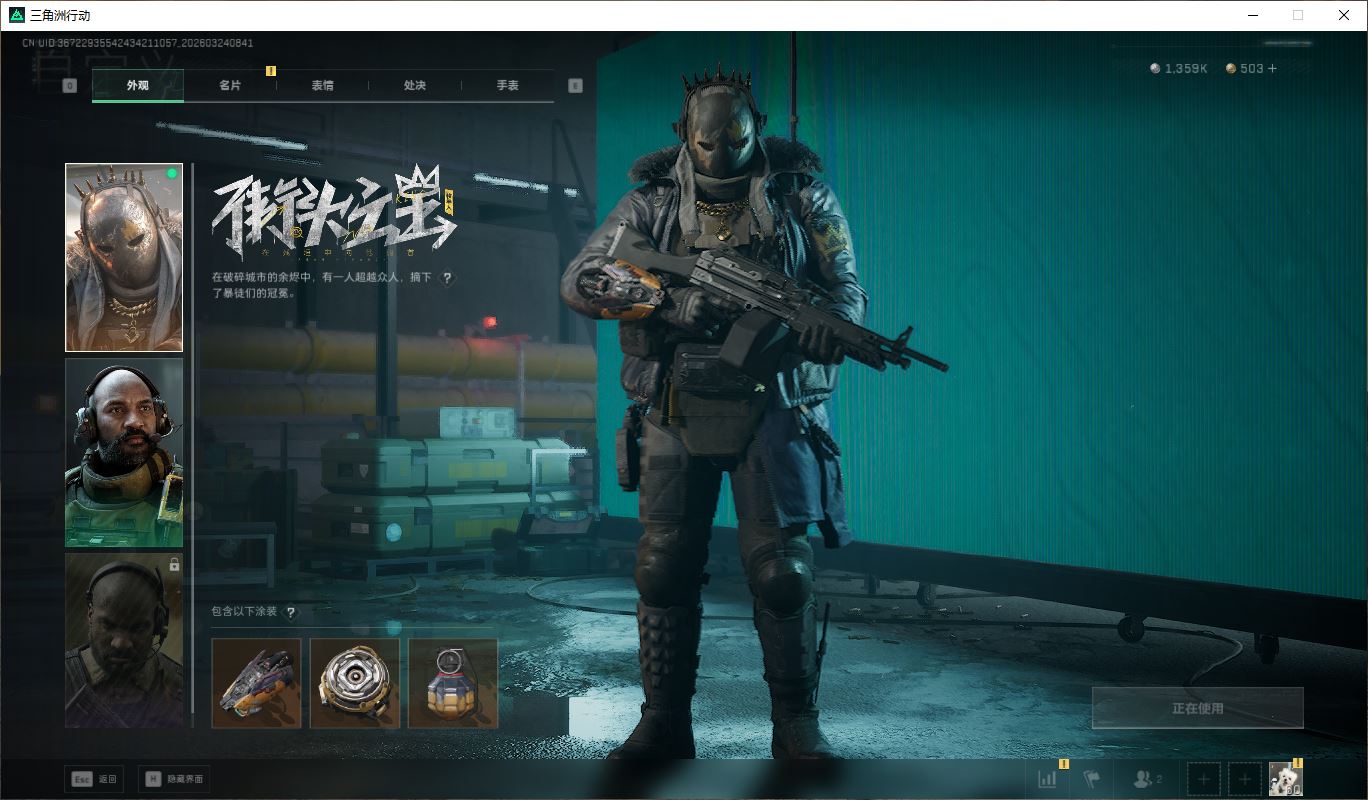Open the statistics bar chart icon
Screen dimensions: 1368x800
point(1047,779)
